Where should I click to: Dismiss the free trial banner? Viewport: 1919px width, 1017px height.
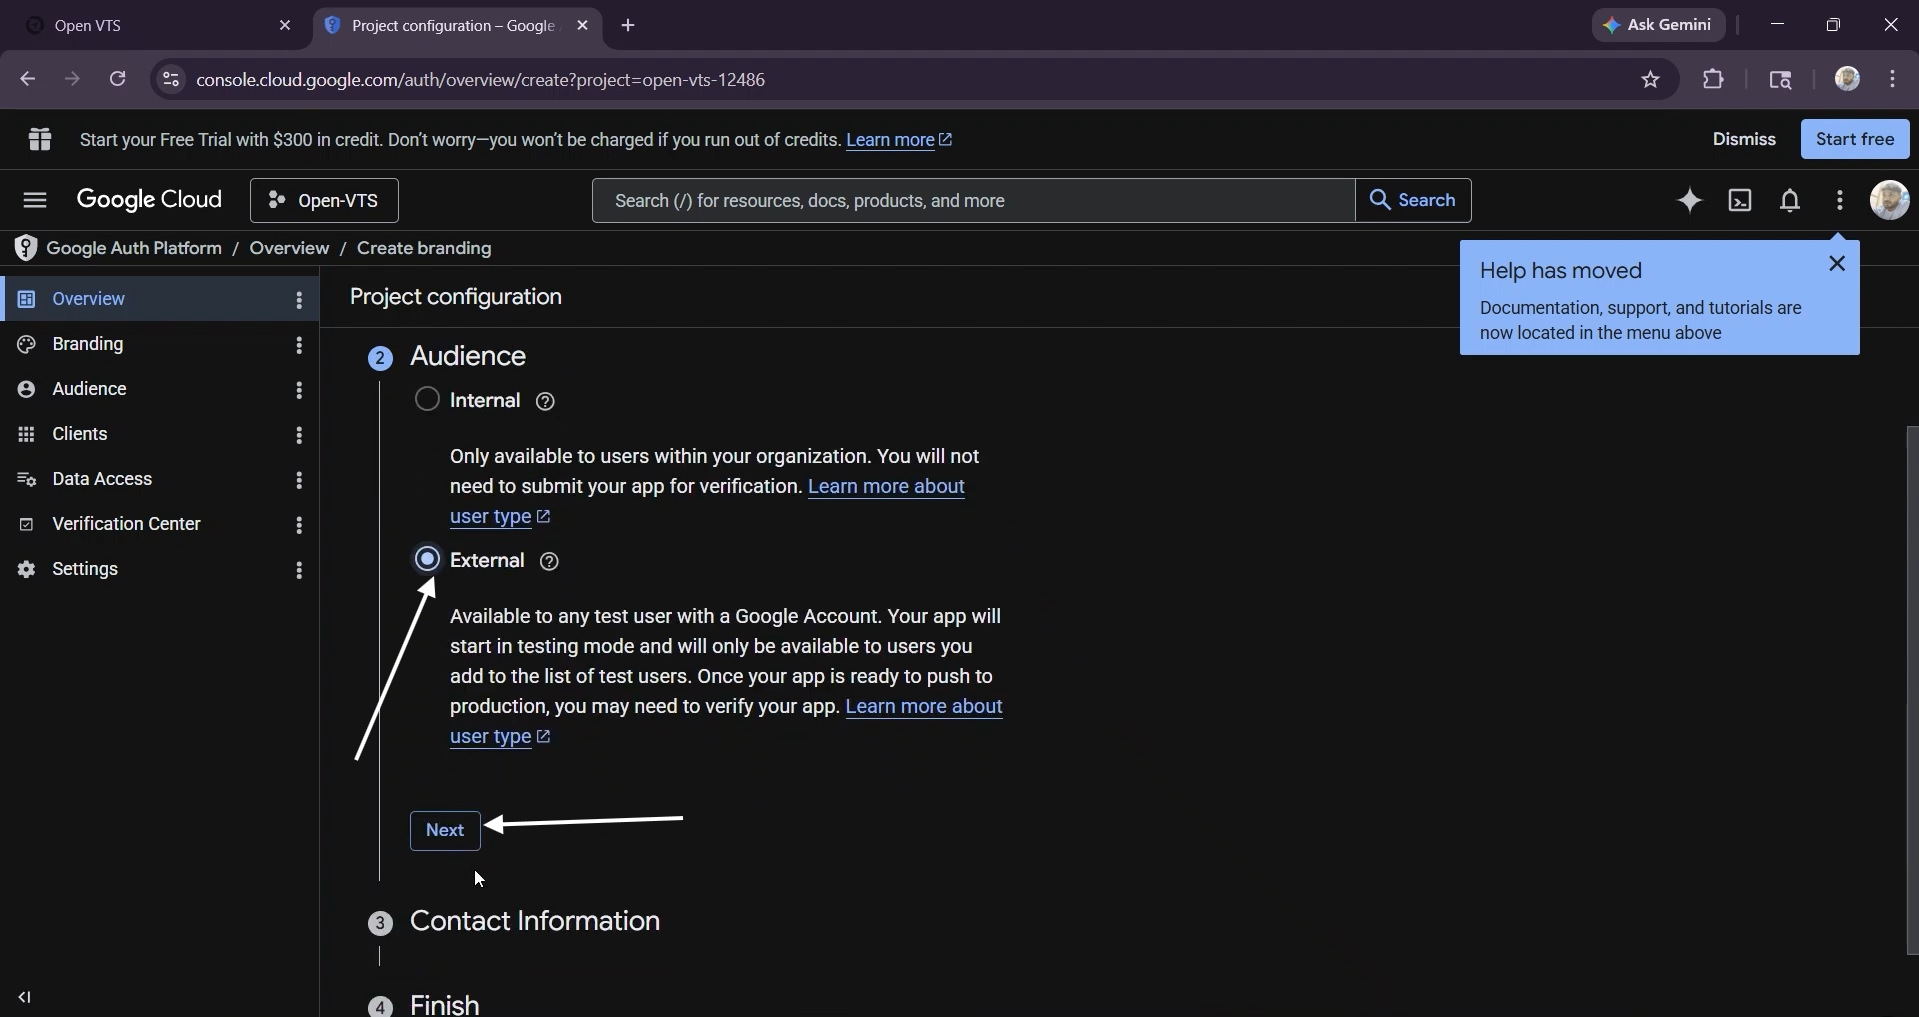(1744, 139)
